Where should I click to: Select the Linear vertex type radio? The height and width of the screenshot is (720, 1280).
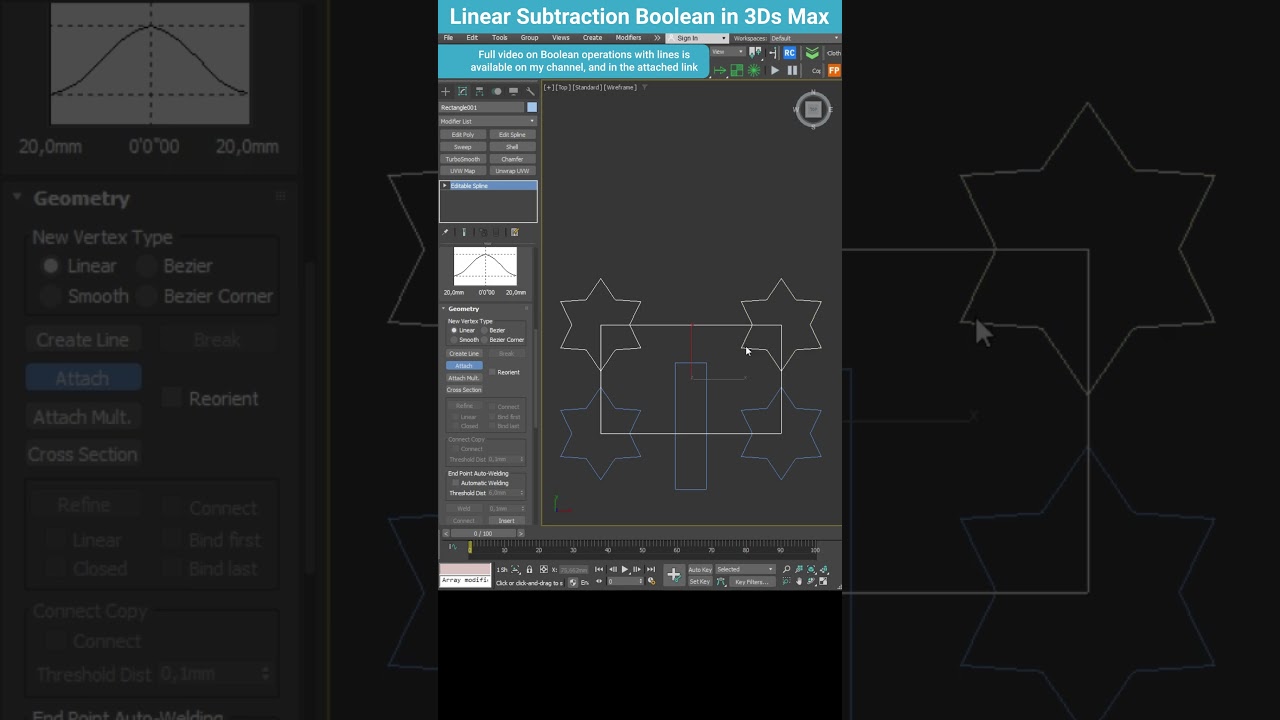(454, 330)
